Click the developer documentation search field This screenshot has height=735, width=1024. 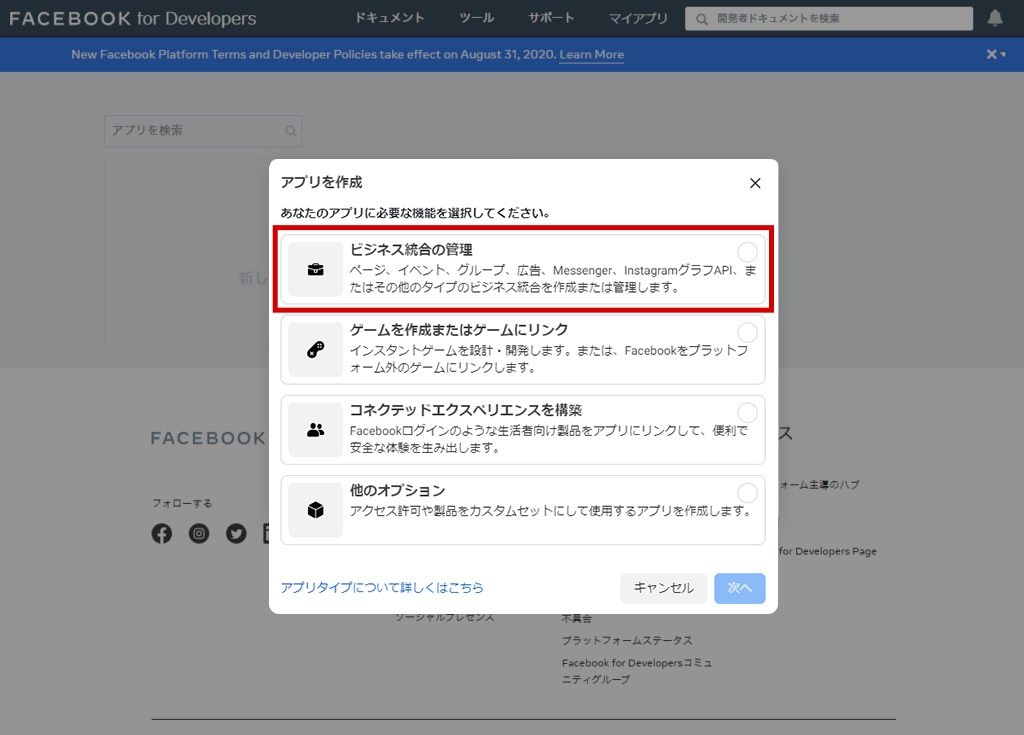coord(828,18)
